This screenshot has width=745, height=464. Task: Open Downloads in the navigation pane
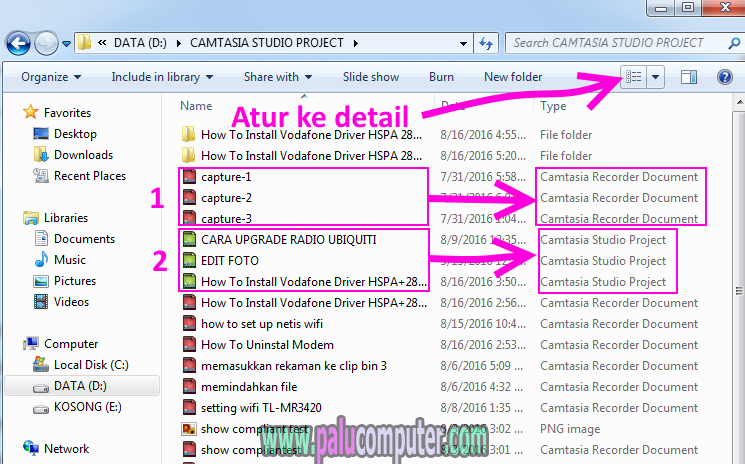83,155
